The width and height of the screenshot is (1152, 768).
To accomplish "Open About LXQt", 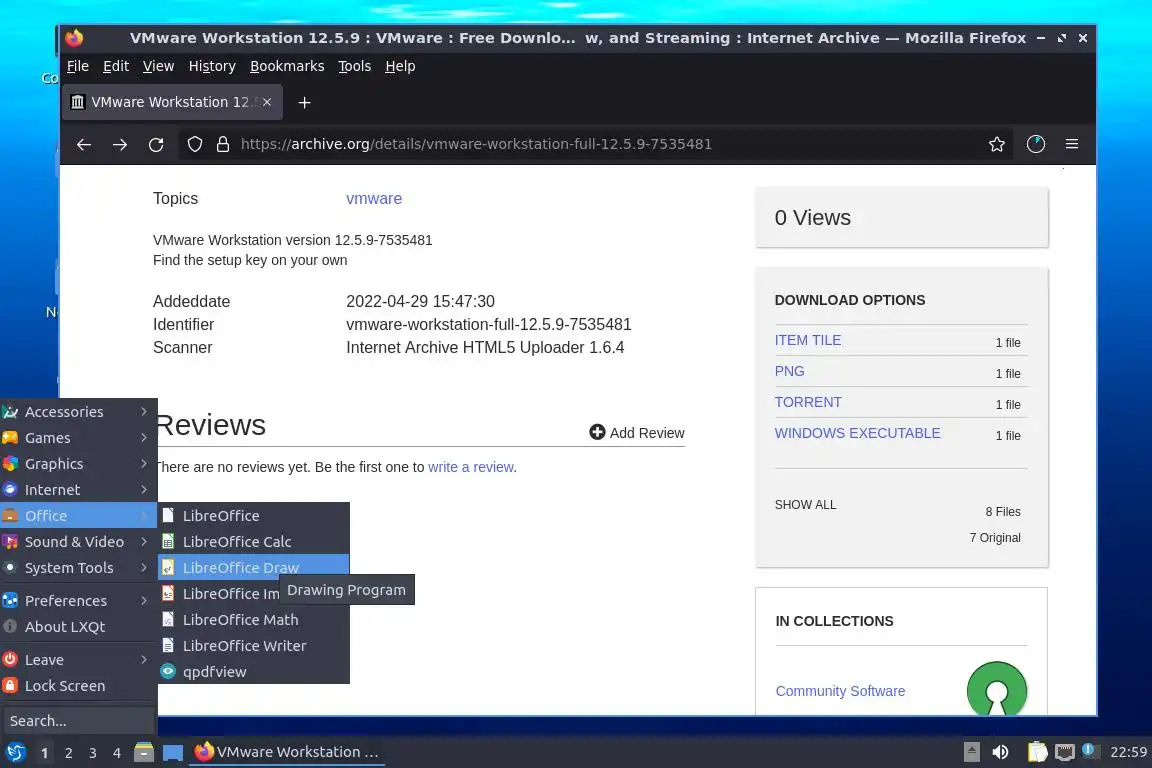I will click(x=79, y=627).
